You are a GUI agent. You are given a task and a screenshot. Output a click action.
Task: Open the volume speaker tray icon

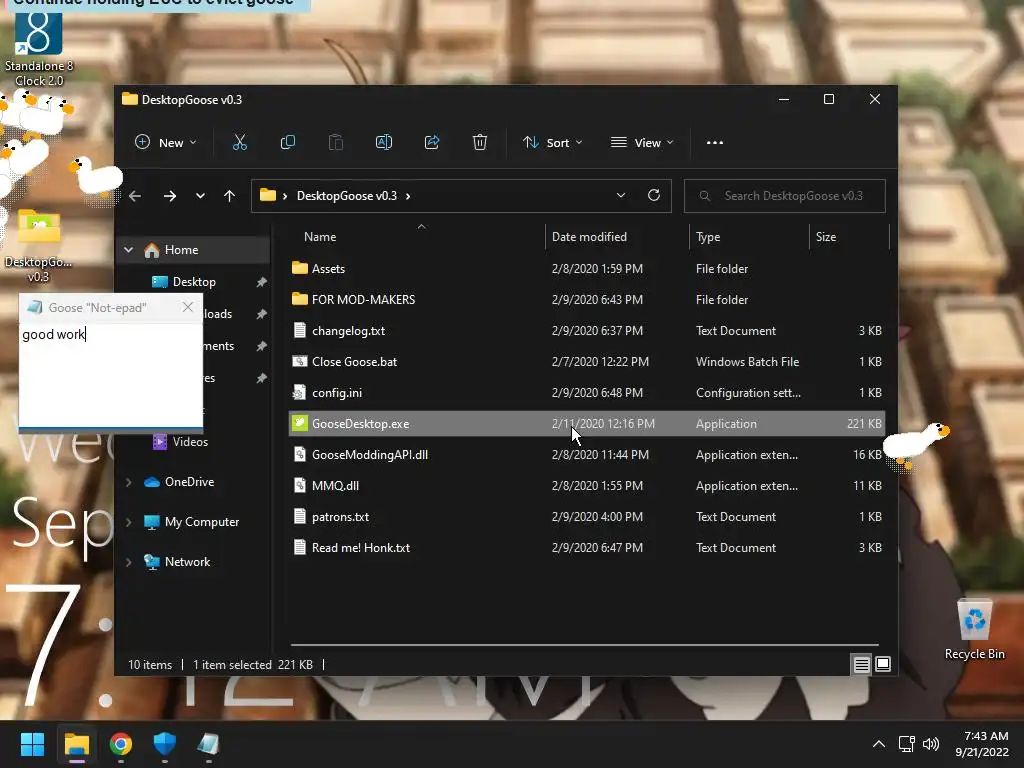point(931,744)
